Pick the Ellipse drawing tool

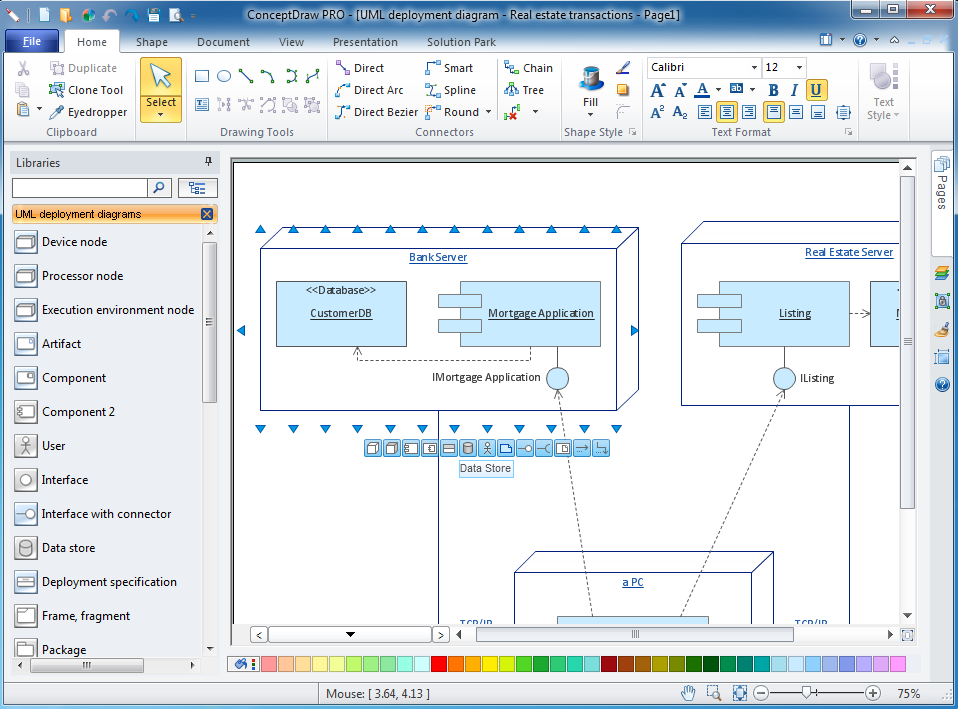224,76
